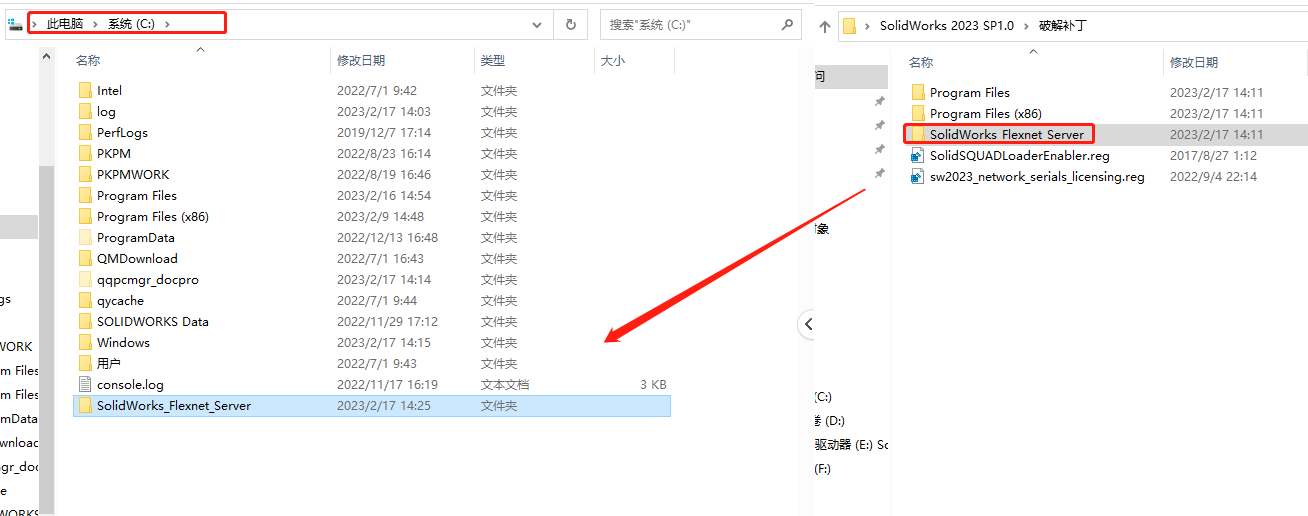
Task: Select the Intel folder
Action: (109, 91)
